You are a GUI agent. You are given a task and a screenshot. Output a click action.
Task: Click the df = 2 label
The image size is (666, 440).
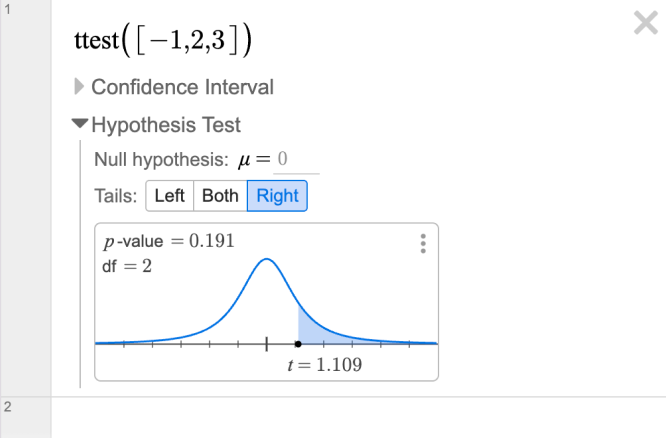127,266
